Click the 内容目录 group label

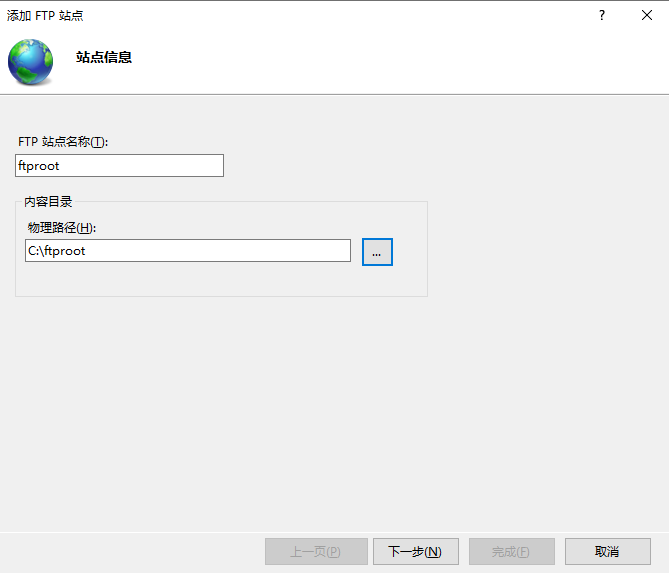pyautogui.click(x=48, y=201)
